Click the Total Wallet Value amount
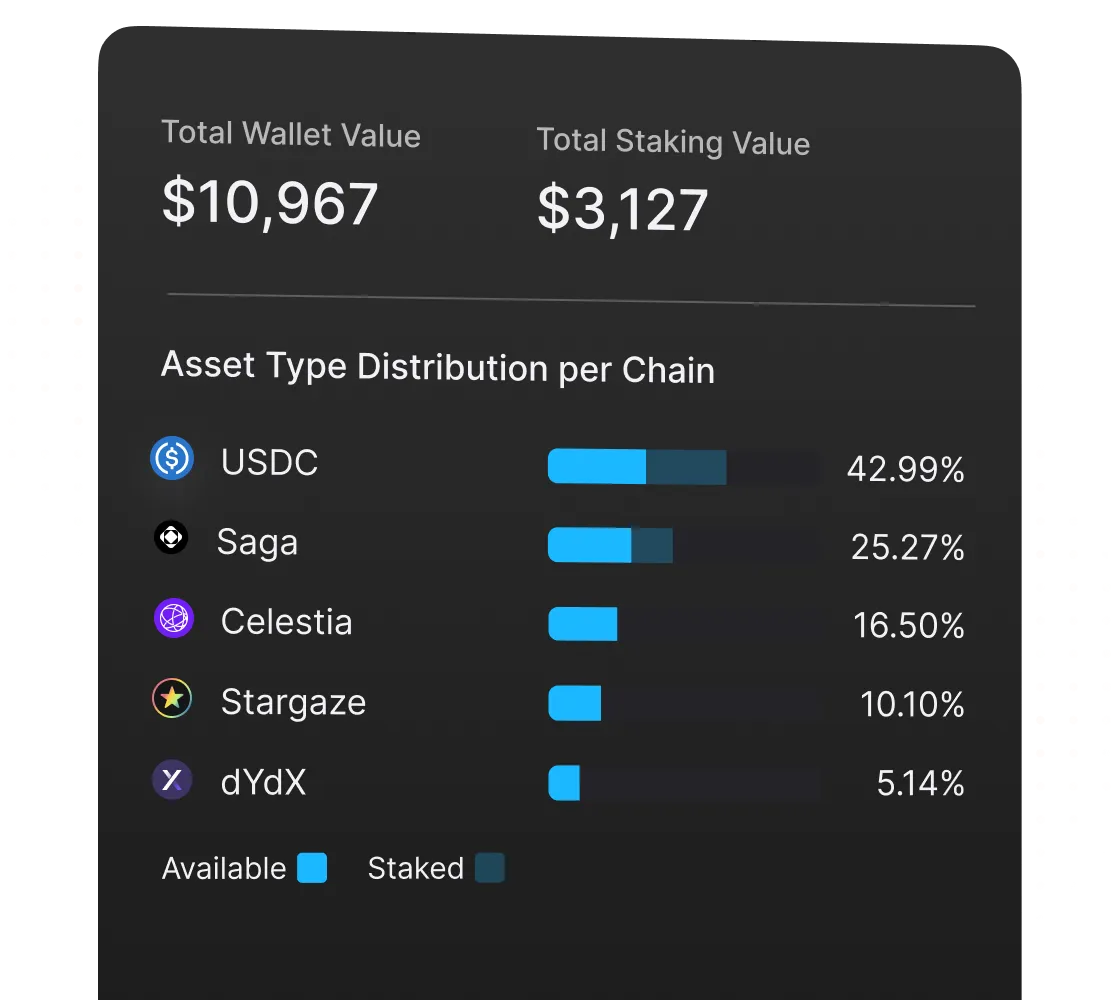Image resolution: width=1120 pixels, height=1000 pixels. 269,203
